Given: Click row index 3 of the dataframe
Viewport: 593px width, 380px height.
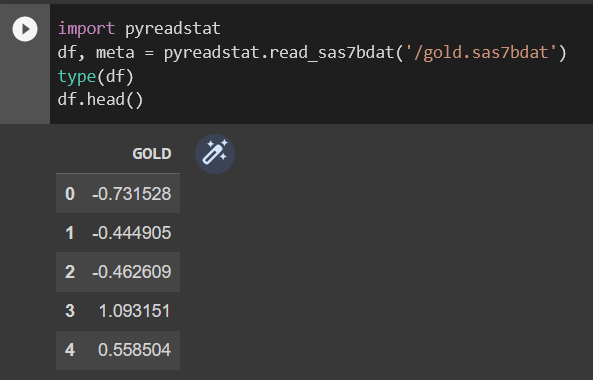Looking at the screenshot, I should click(70, 311).
